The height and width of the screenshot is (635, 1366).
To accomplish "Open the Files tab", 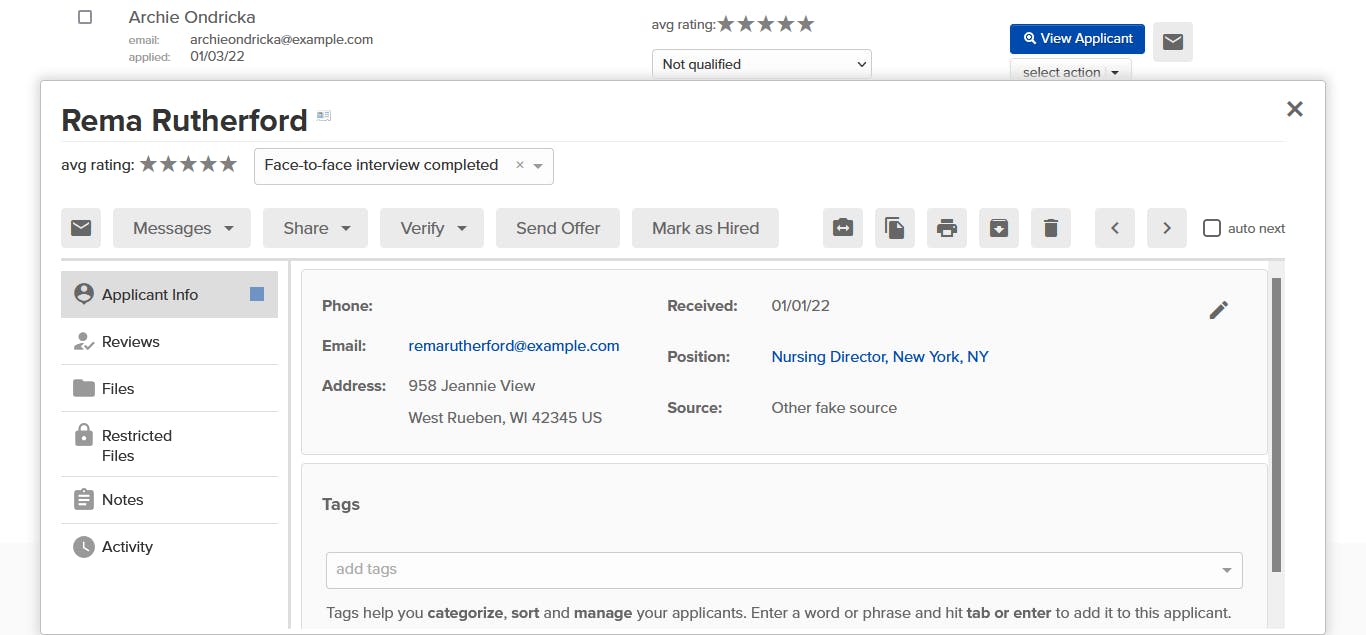I will (x=169, y=388).
